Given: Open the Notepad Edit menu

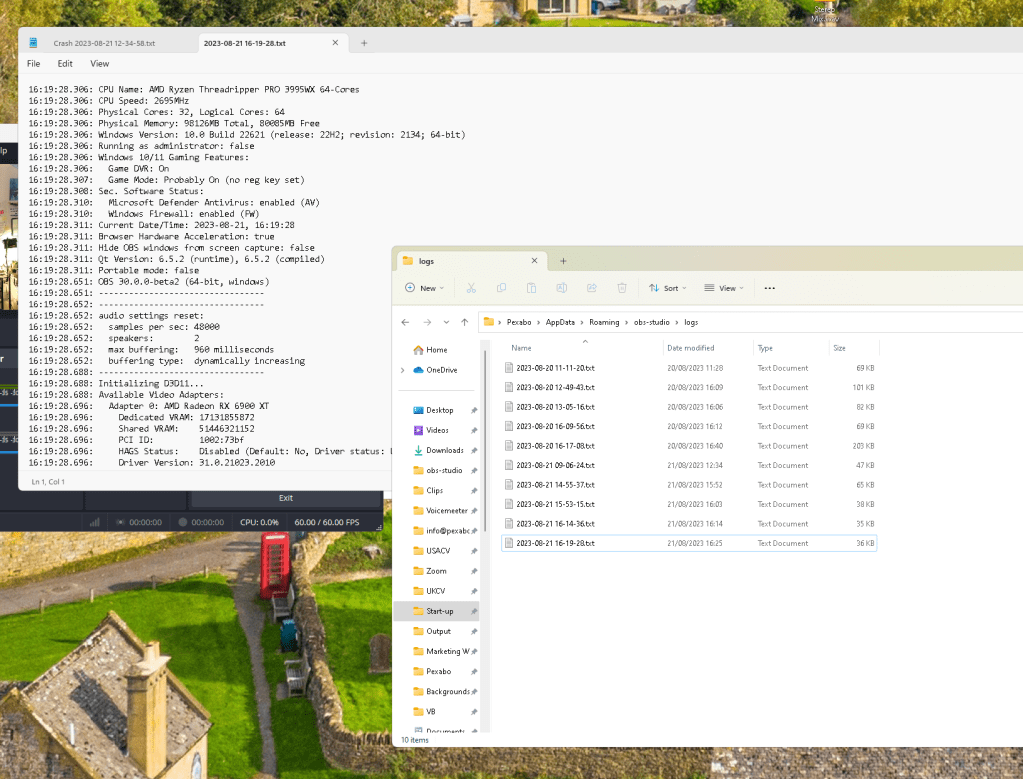Looking at the screenshot, I should (65, 63).
